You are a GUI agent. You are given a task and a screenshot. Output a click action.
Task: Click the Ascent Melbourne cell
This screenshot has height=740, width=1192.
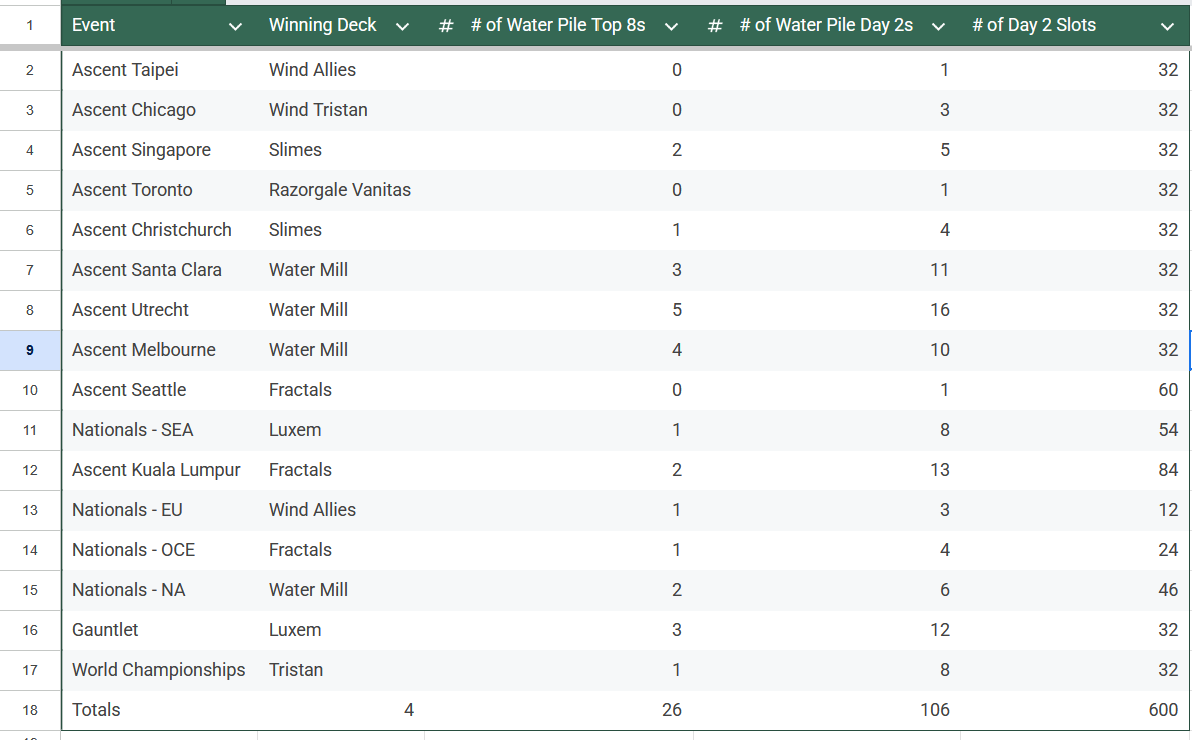160,350
